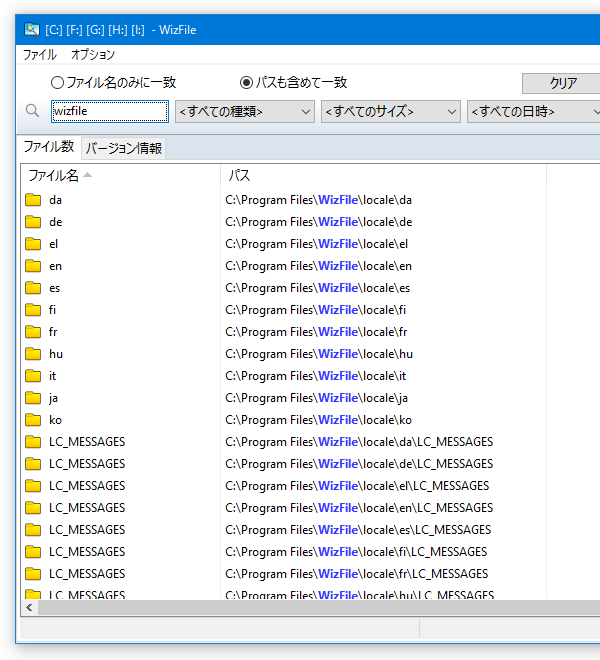This screenshot has width=600, height=660.
Task: Click path ending locale\es\LC_MESSAGES
Action: click(x=358, y=530)
